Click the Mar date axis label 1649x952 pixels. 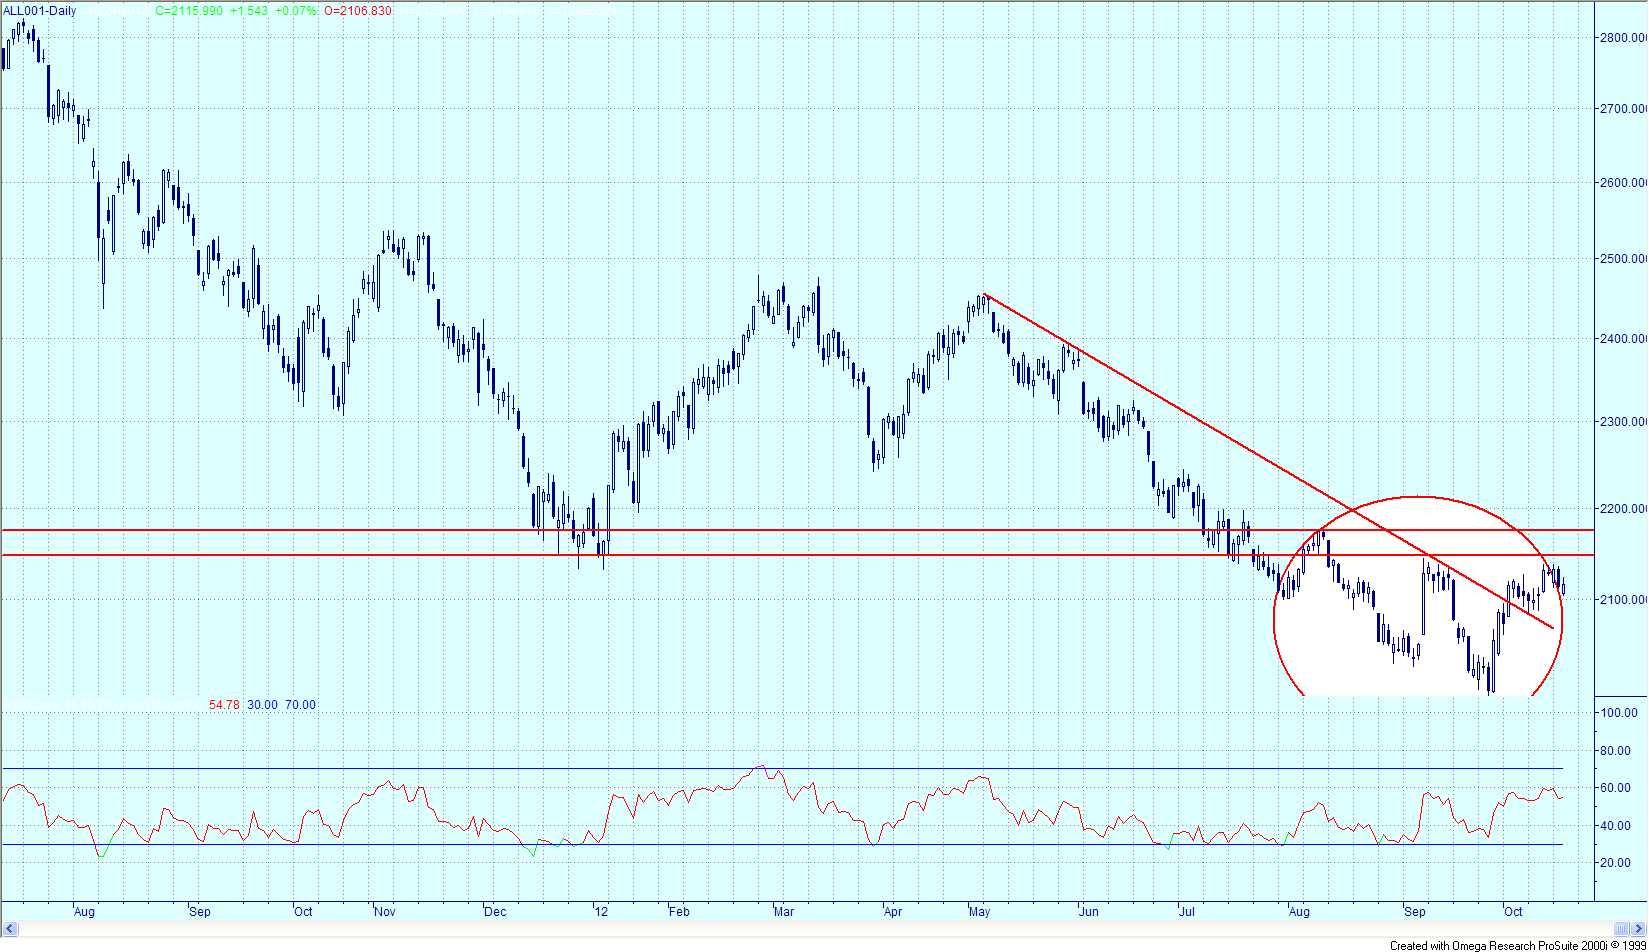[x=784, y=912]
